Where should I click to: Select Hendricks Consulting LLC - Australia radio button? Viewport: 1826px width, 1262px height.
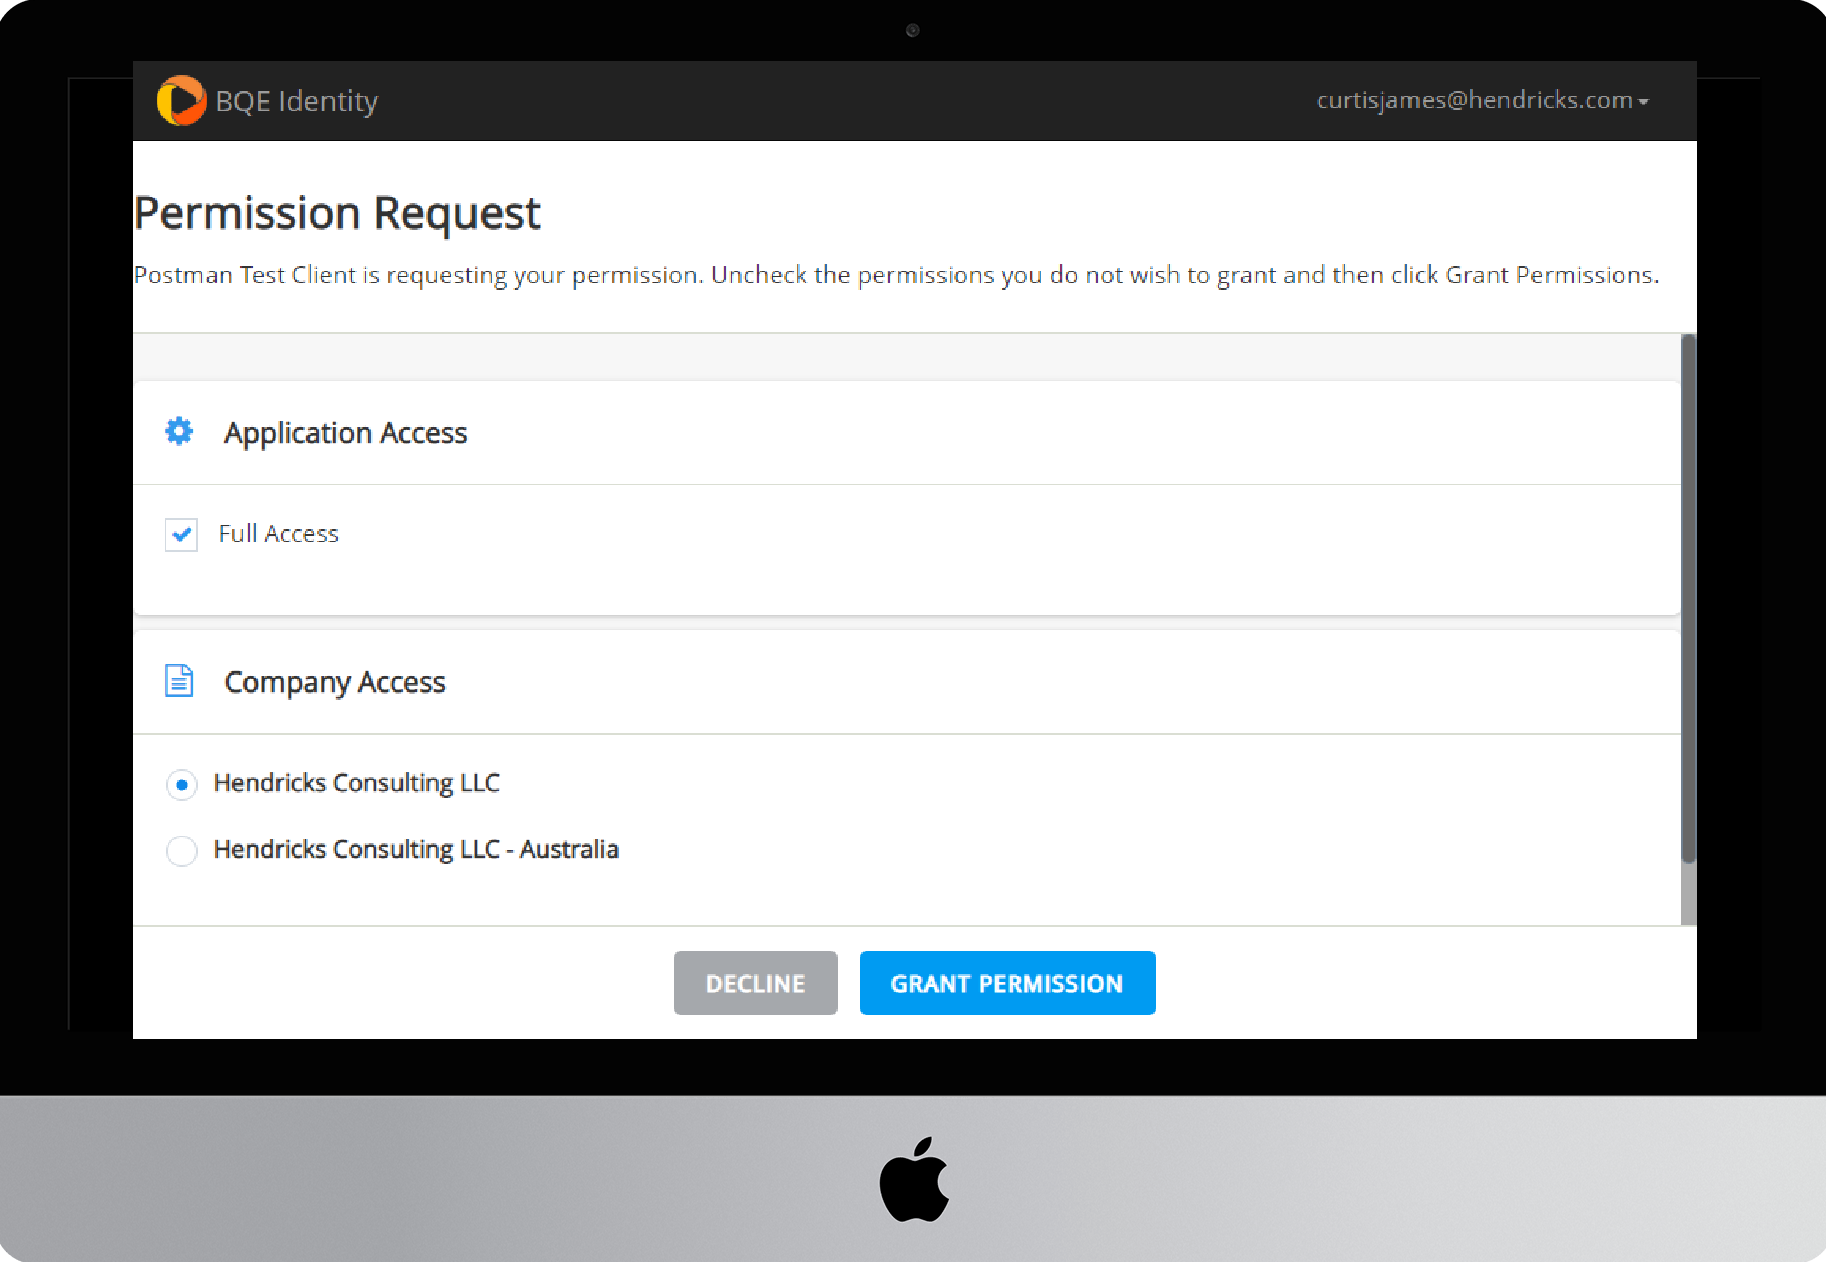point(181,851)
